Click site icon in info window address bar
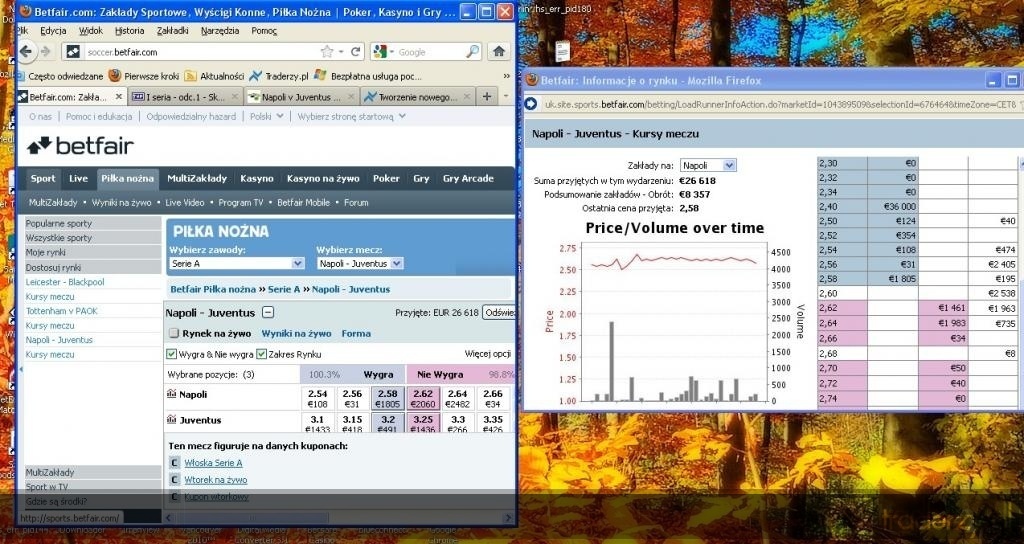 pyautogui.click(x=531, y=104)
